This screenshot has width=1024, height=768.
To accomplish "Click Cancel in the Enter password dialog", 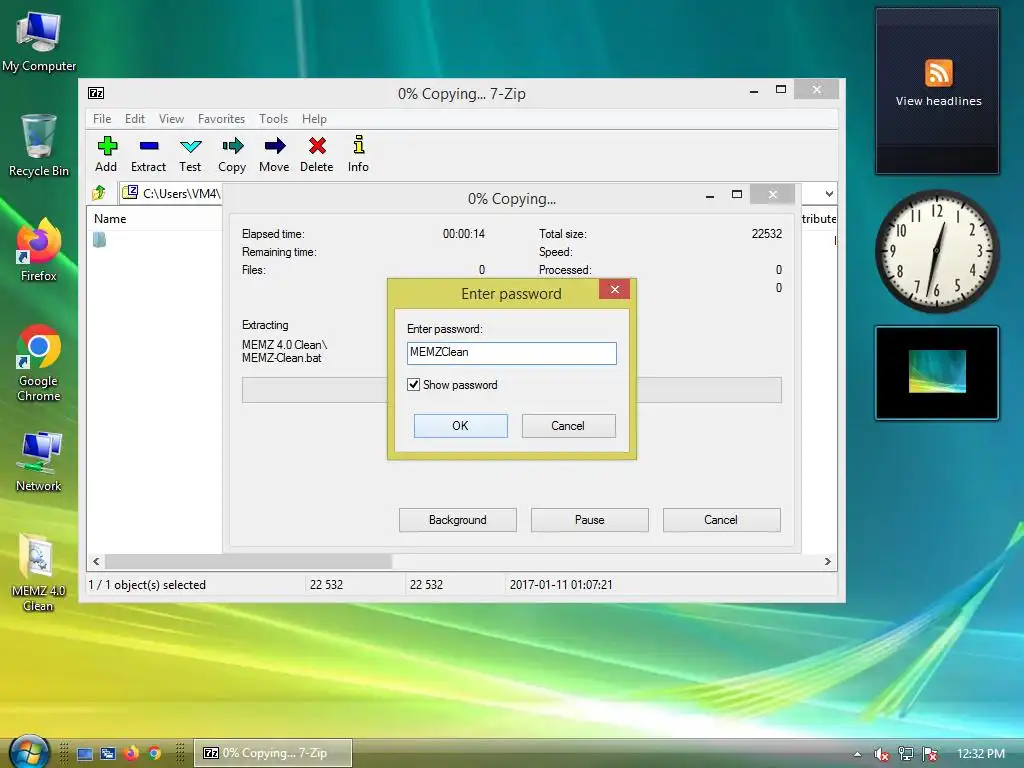I will tap(568, 426).
